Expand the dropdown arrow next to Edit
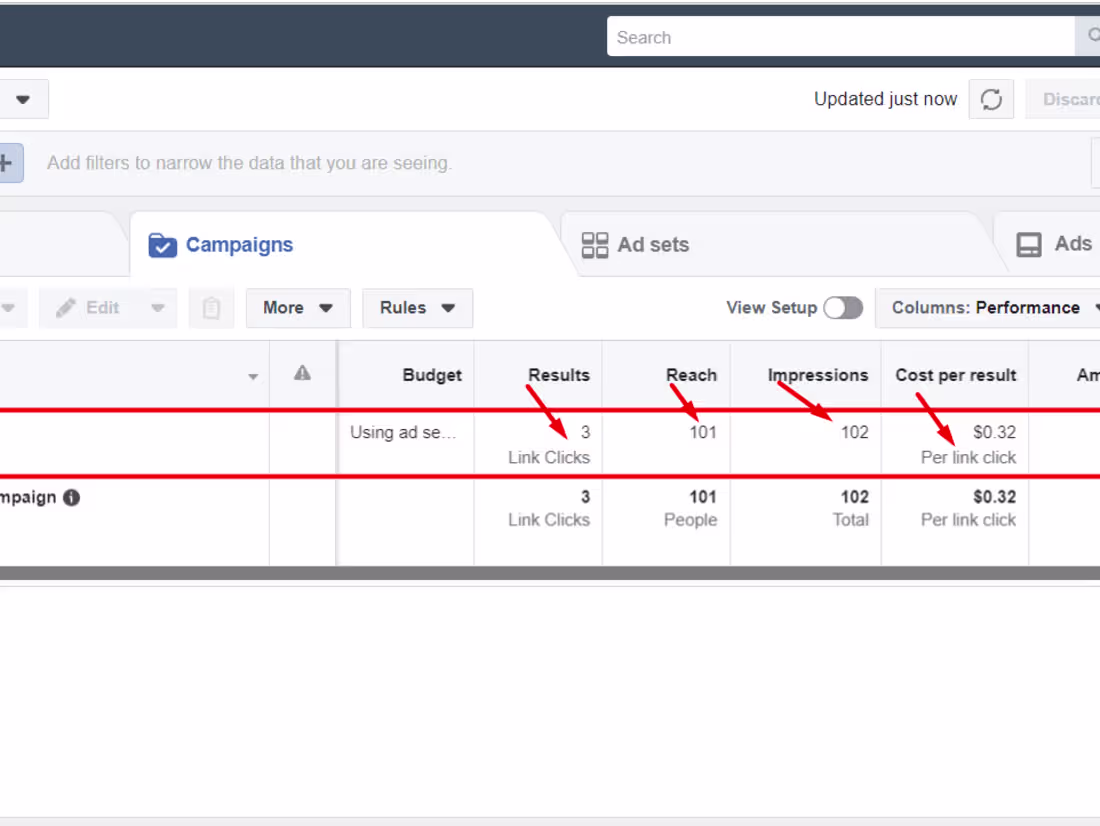 click(158, 308)
